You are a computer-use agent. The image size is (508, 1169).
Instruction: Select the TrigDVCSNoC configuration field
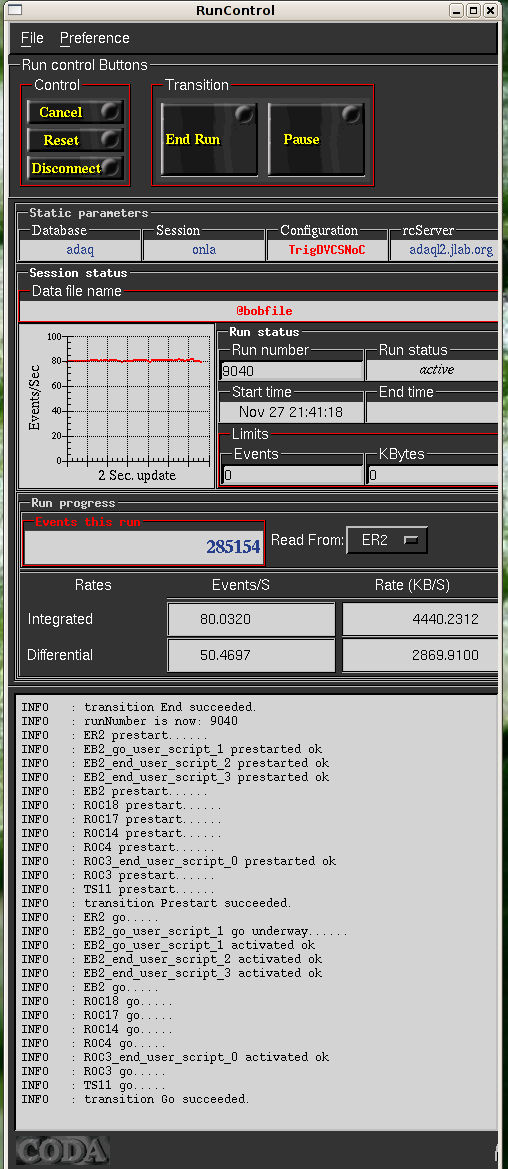(327, 250)
